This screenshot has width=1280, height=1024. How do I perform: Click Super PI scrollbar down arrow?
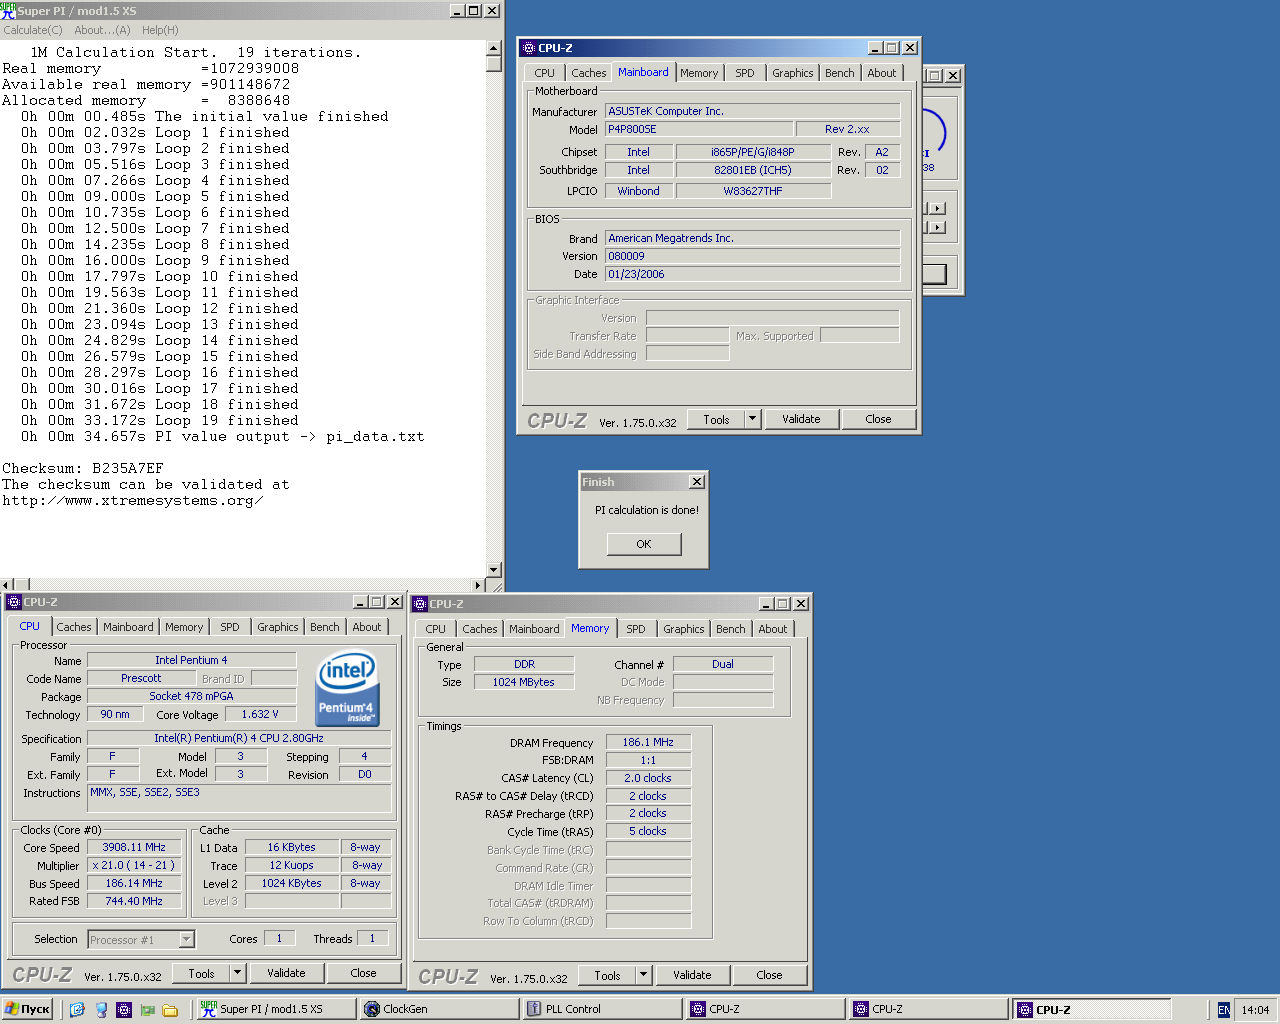point(493,570)
